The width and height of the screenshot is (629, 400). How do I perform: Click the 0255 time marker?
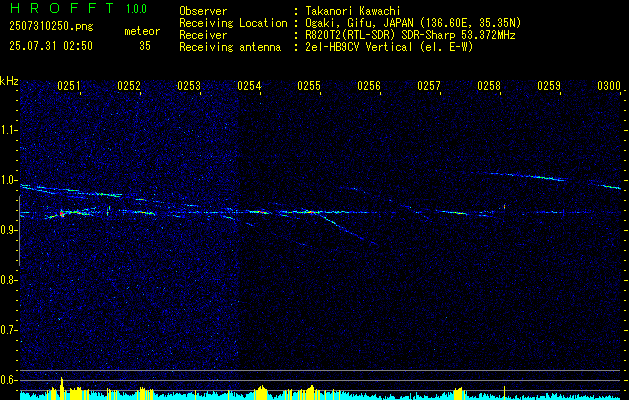[x=309, y=86]
